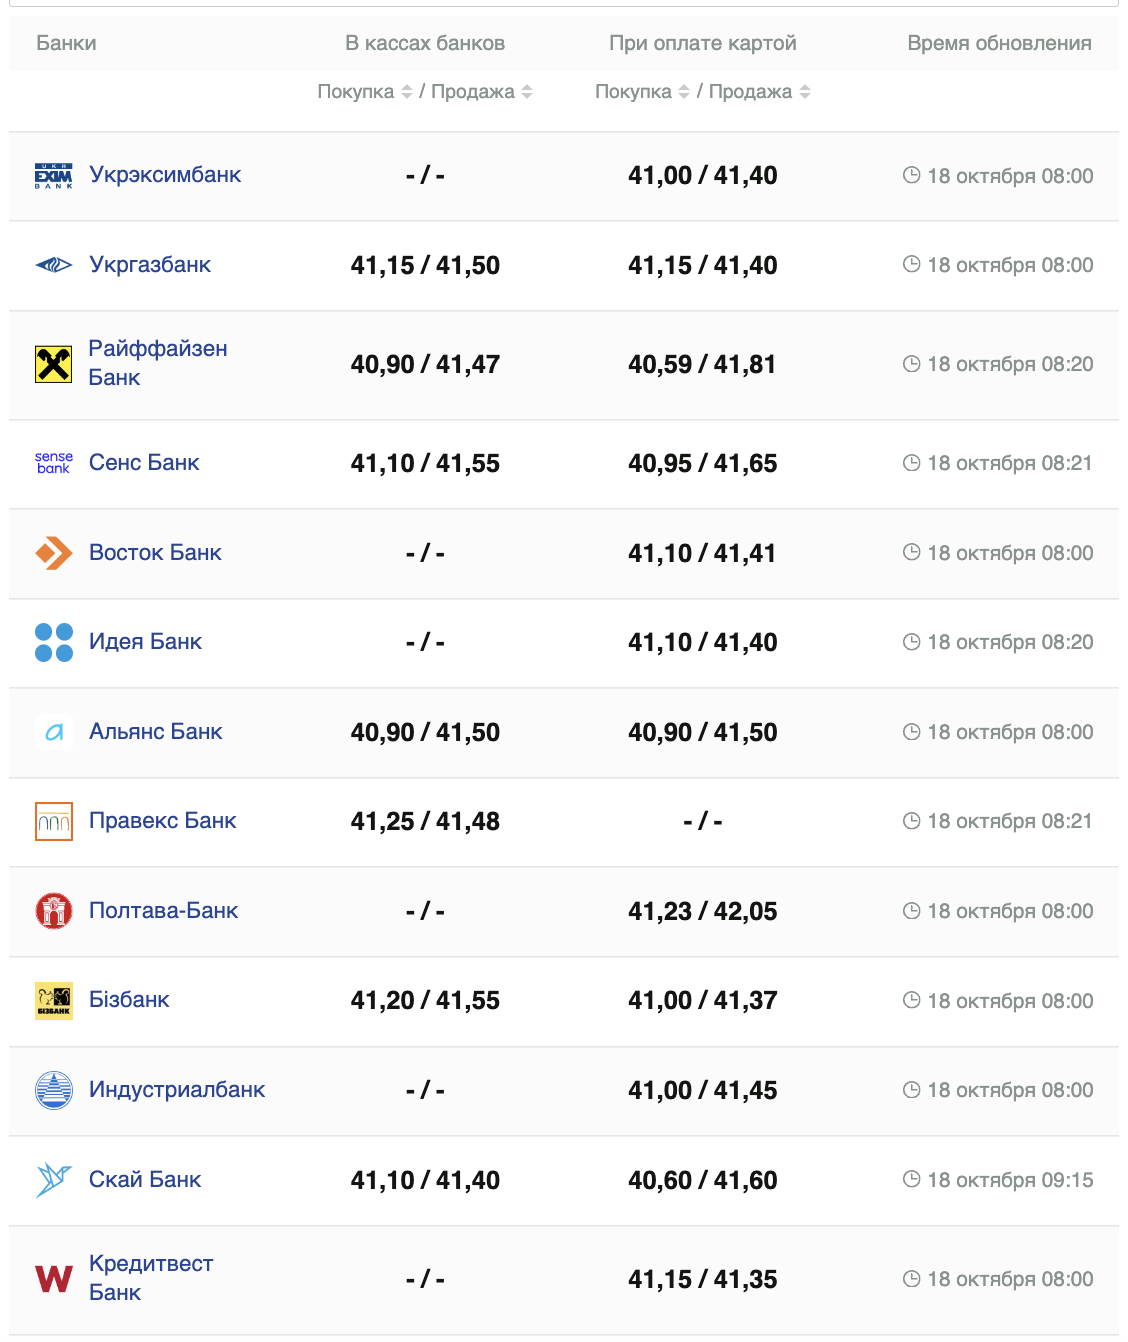Click the Время обновления column header
The height and width of the screenshot is (1342, 1128).
[x=999, y=43]
